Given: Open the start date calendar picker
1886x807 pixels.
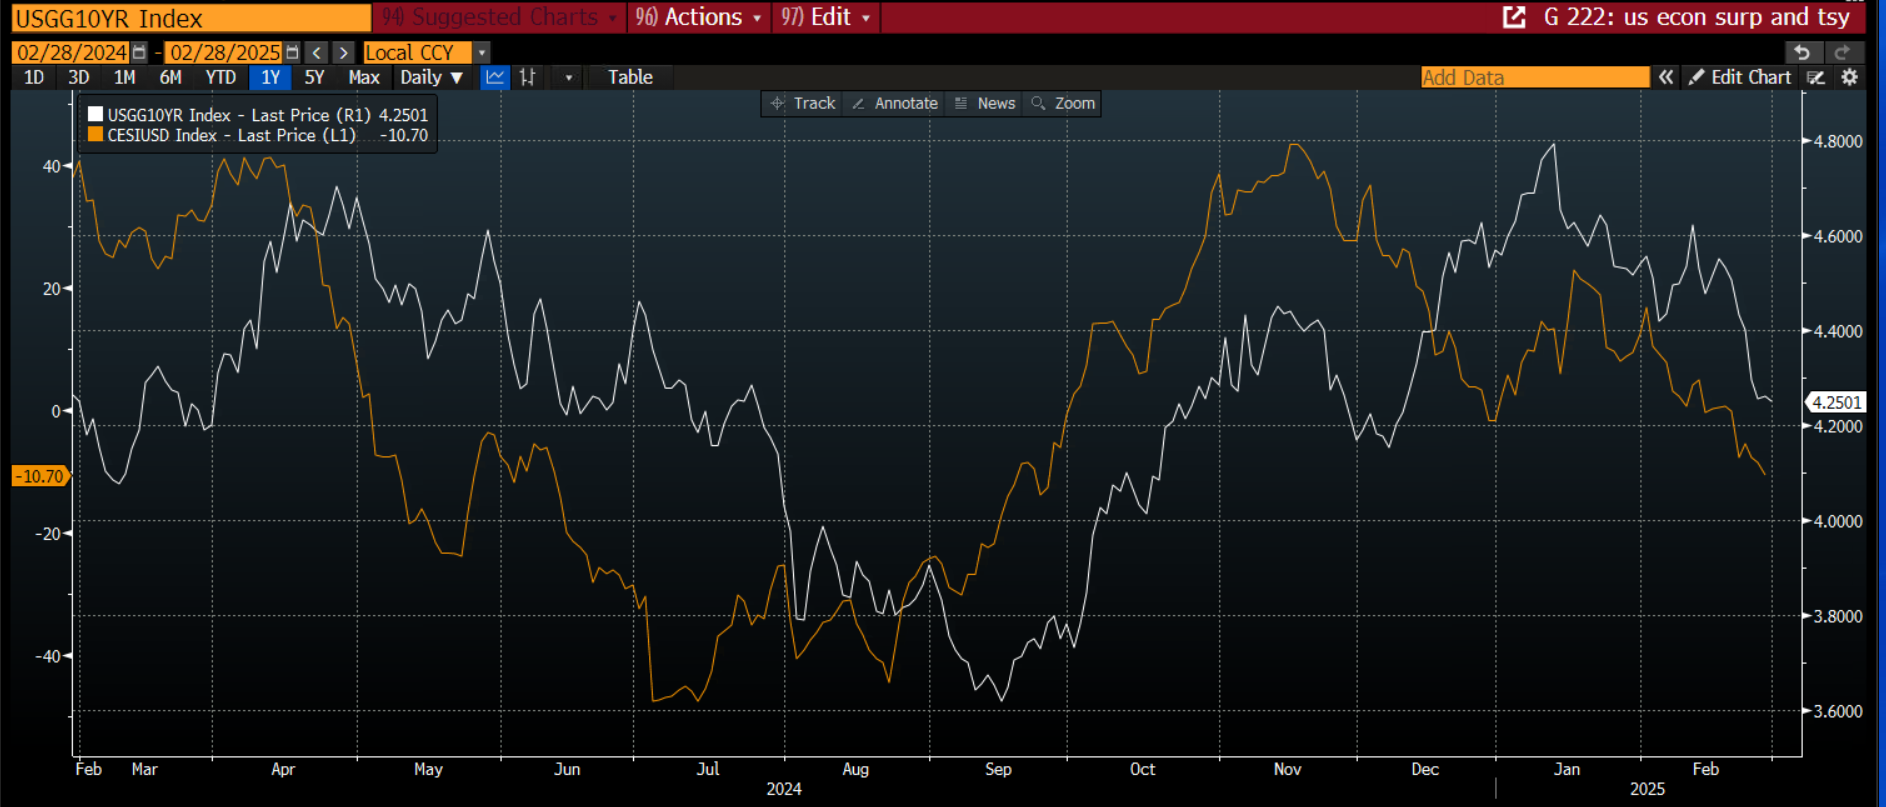Looking at the screenshot, I should pyautogui.click(x=140, y=52).
